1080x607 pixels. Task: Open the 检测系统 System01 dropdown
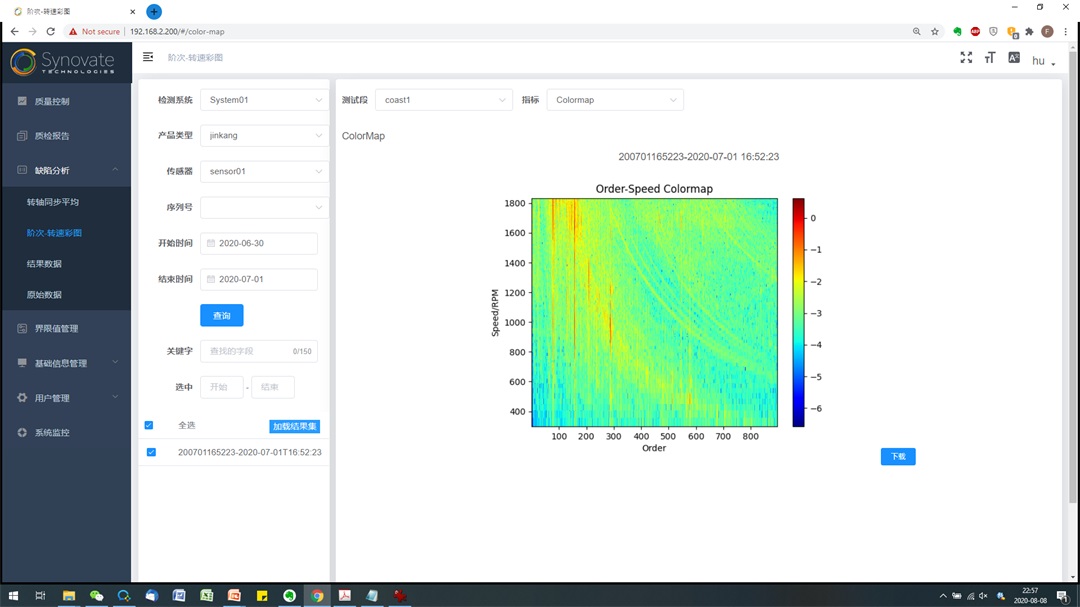click(x=265, y=100)
